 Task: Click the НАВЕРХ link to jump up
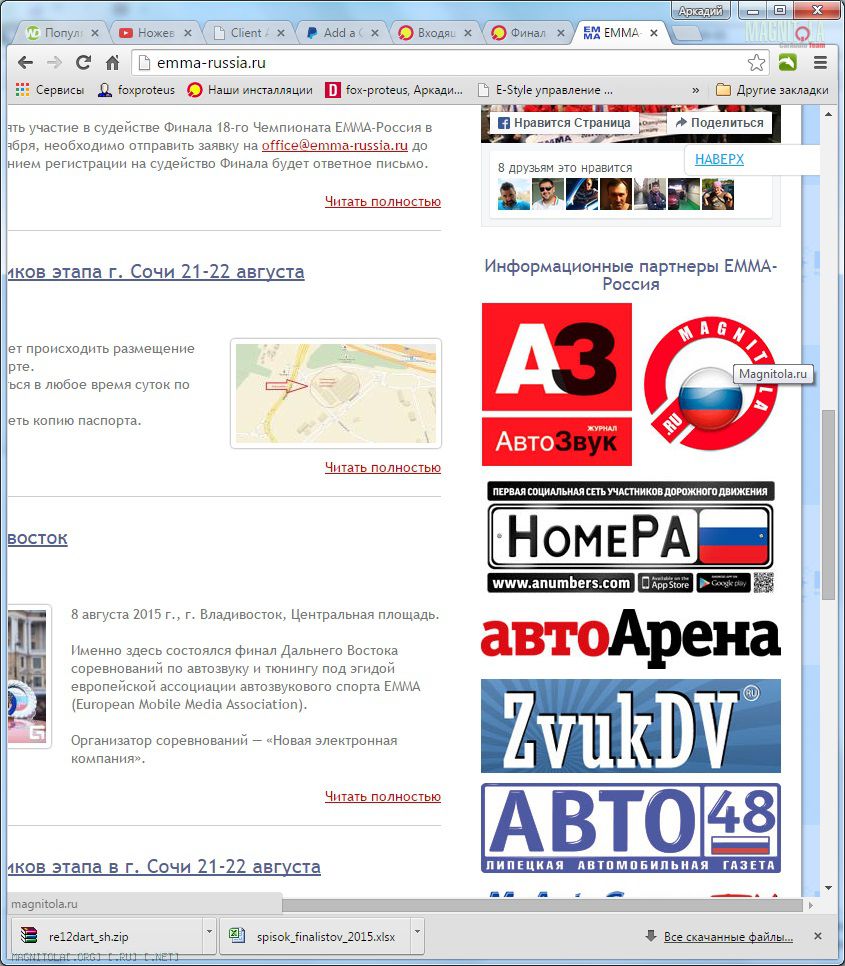coord(720,159)
